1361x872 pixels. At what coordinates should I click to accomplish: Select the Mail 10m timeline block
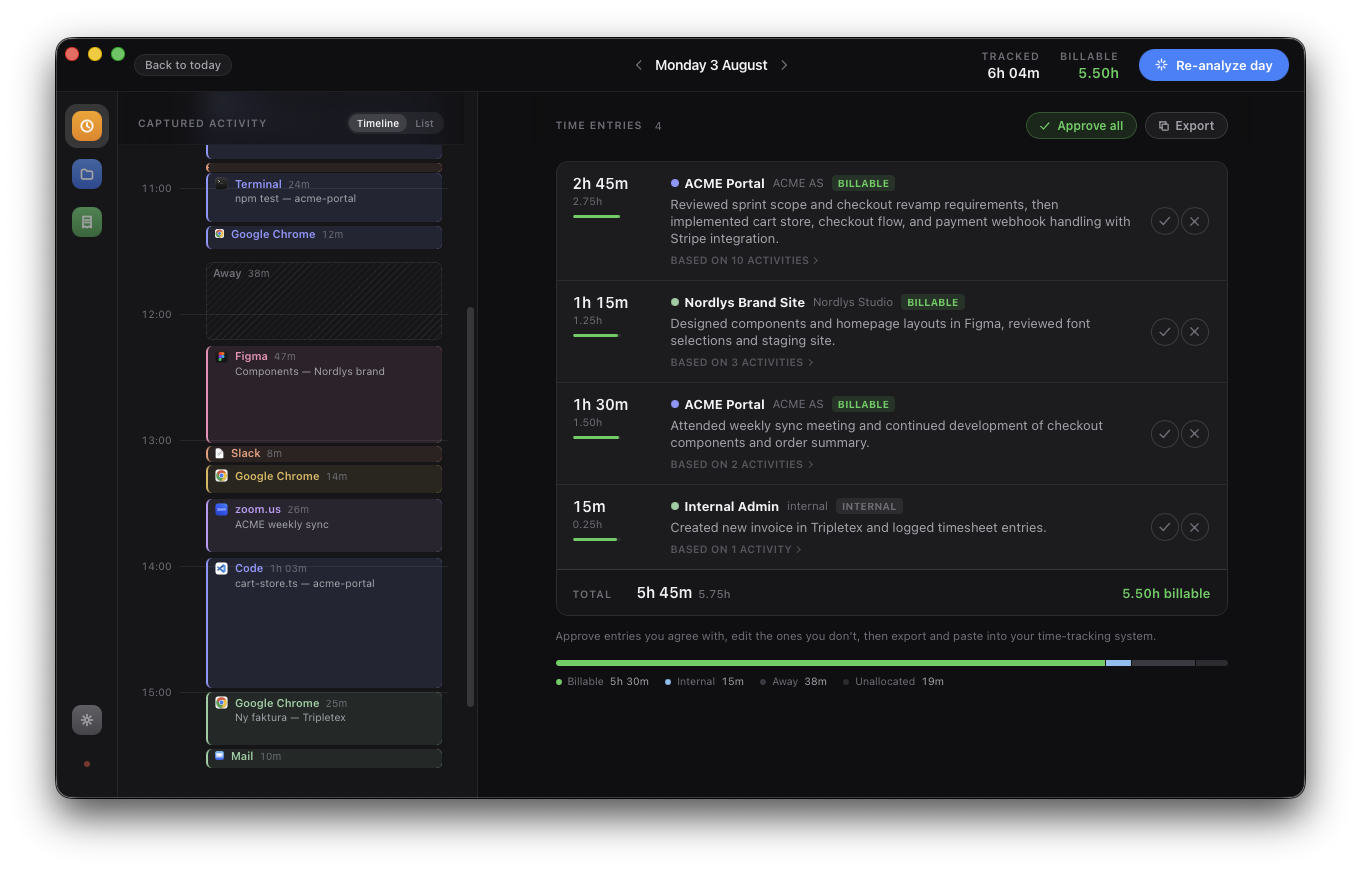324,758
